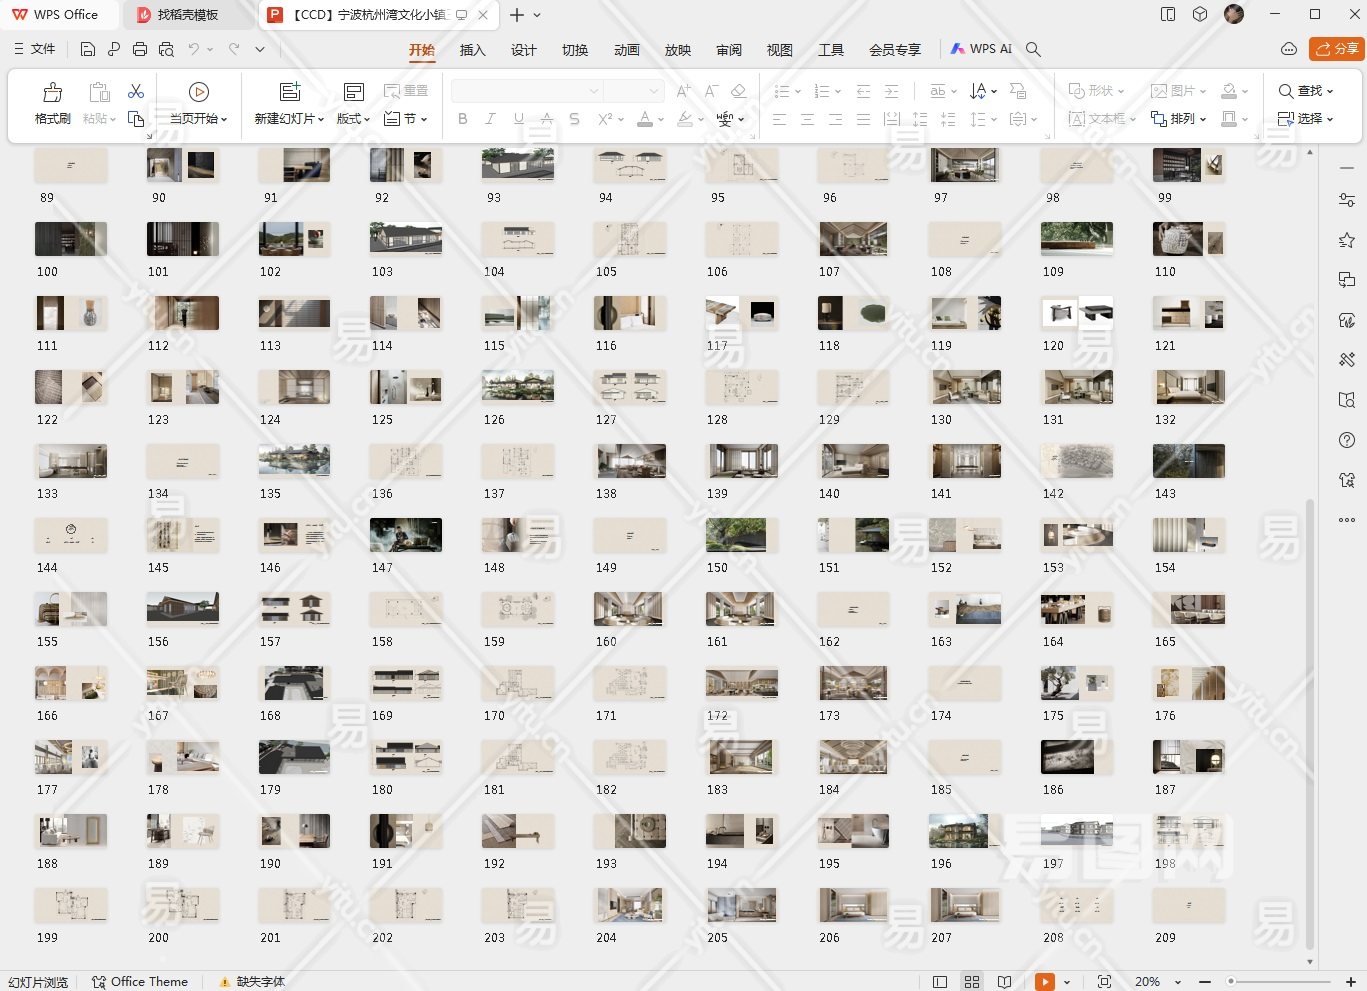Start slideshow from current slide (当页开始)
The image size is (1367, 991).
click(x=198, y=93)
